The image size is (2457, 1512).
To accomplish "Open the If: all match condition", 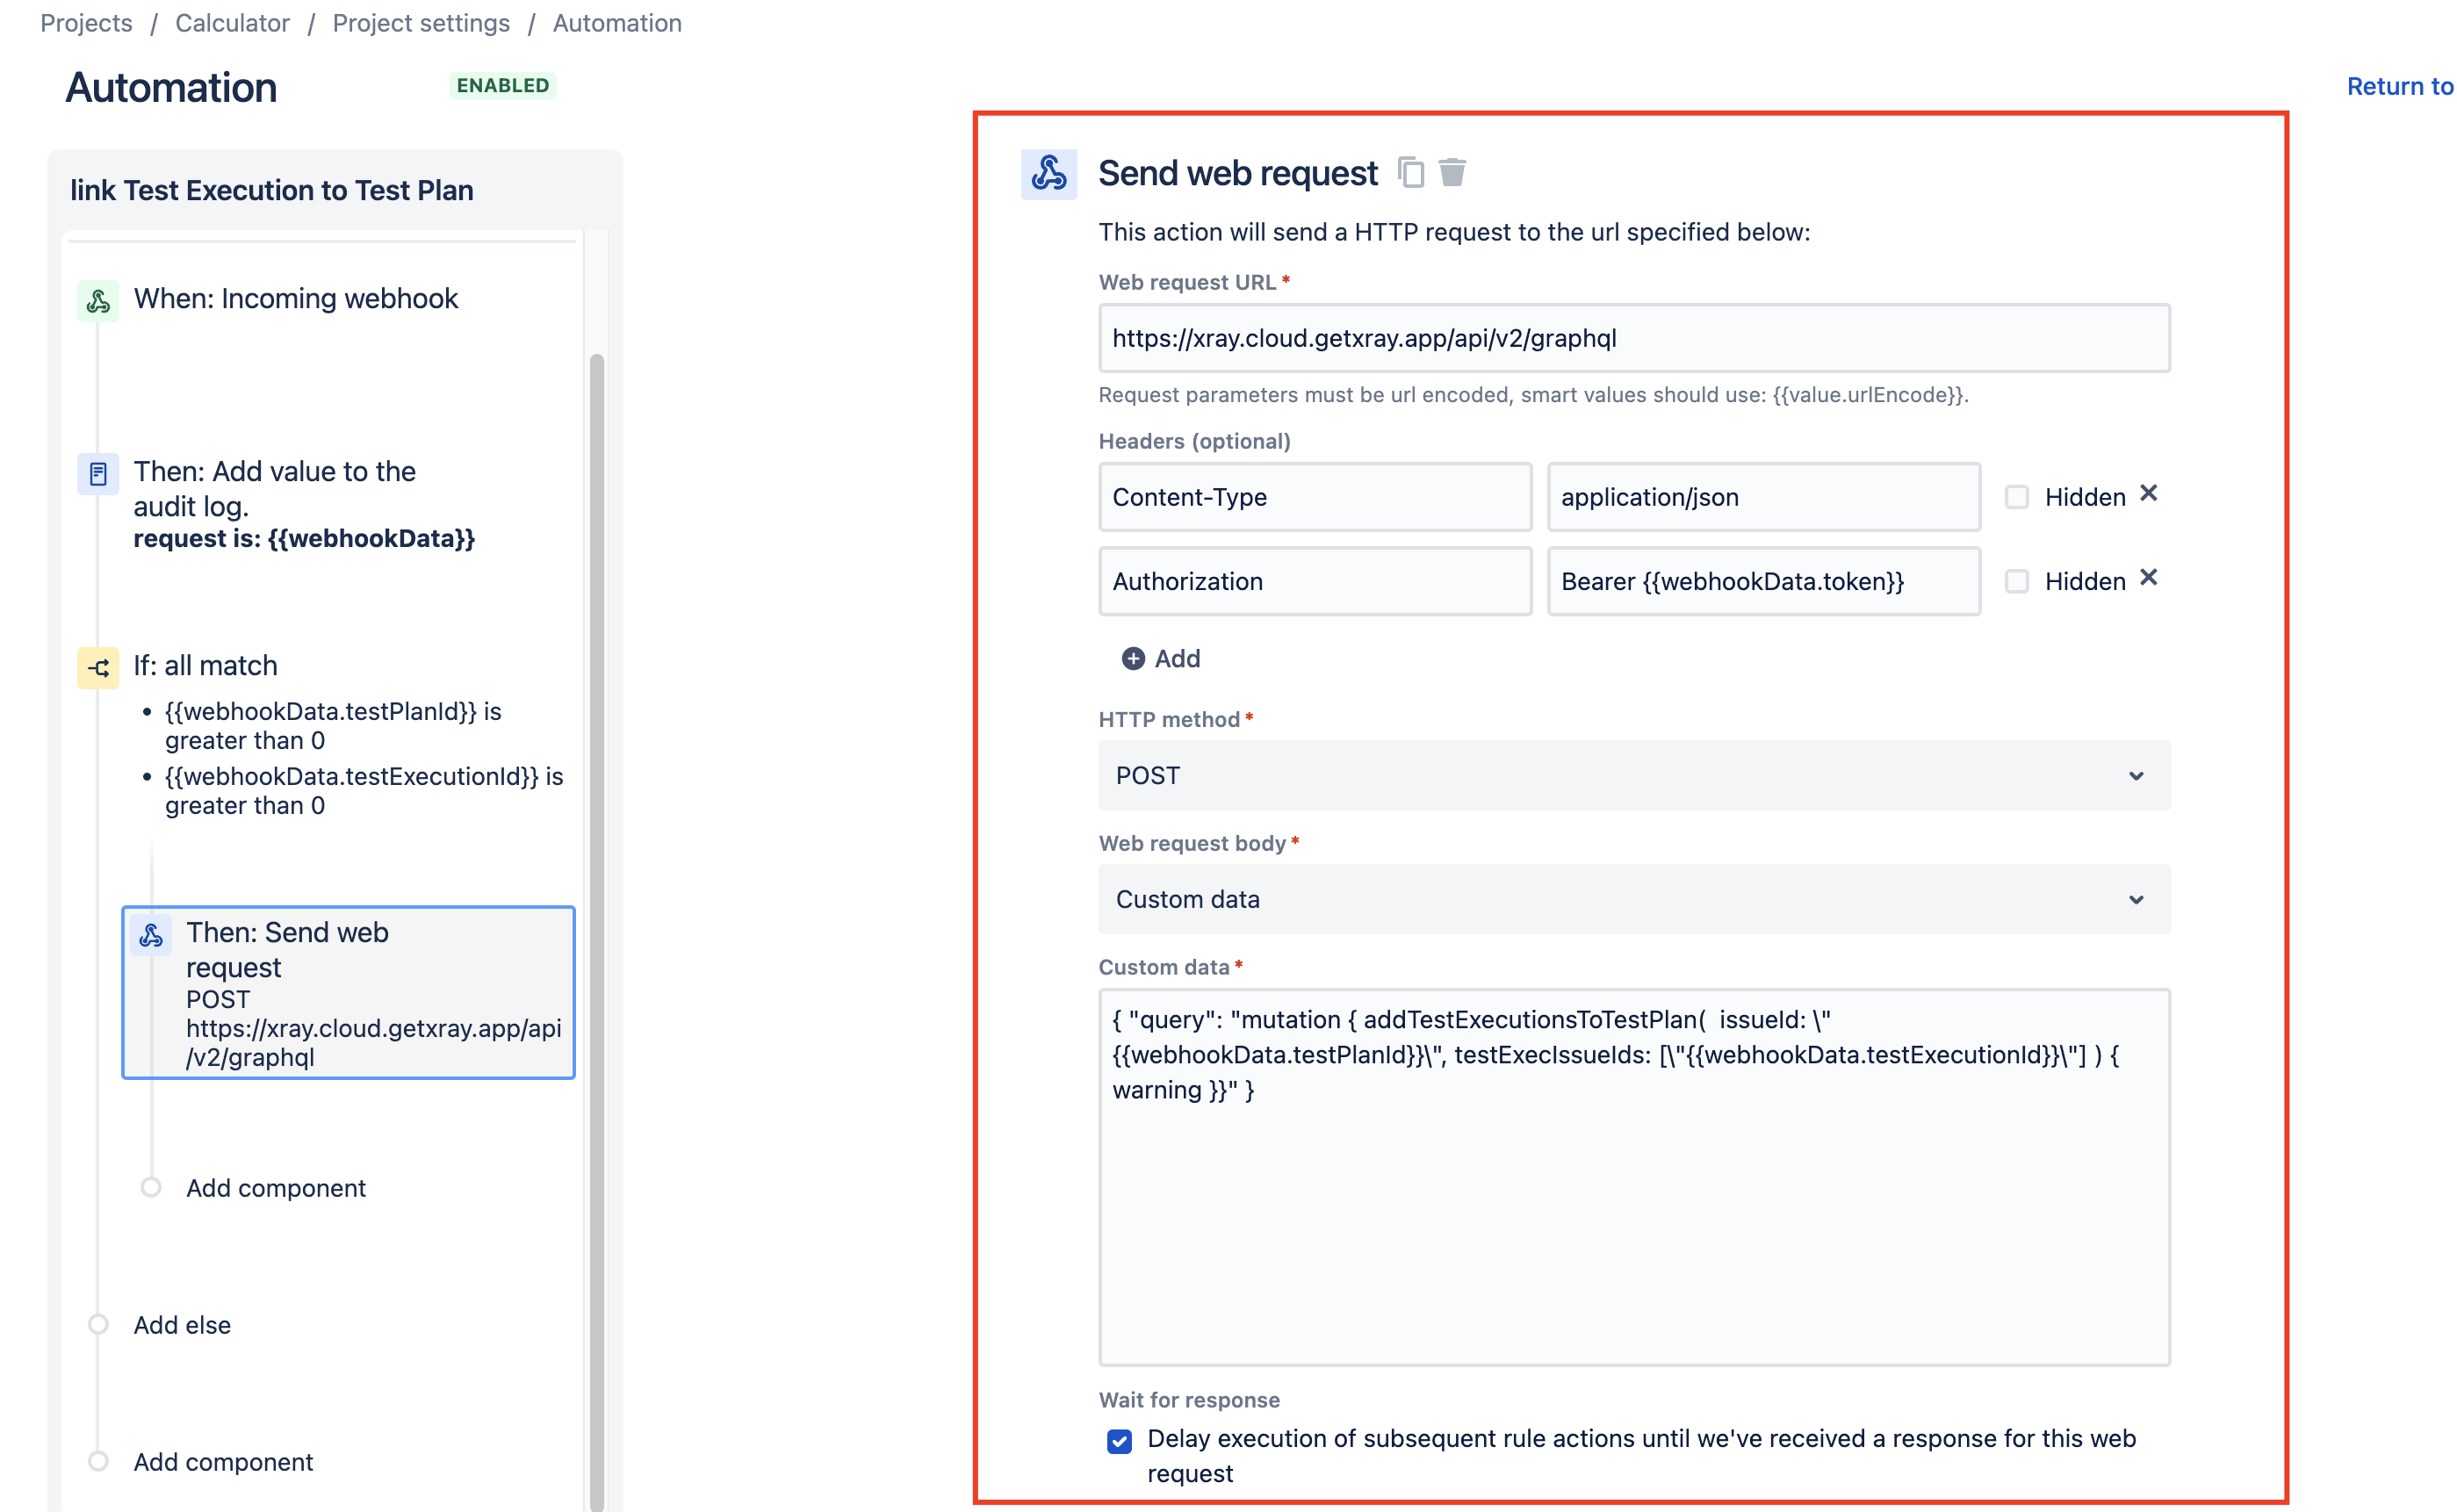I will (x=205, y=666).
